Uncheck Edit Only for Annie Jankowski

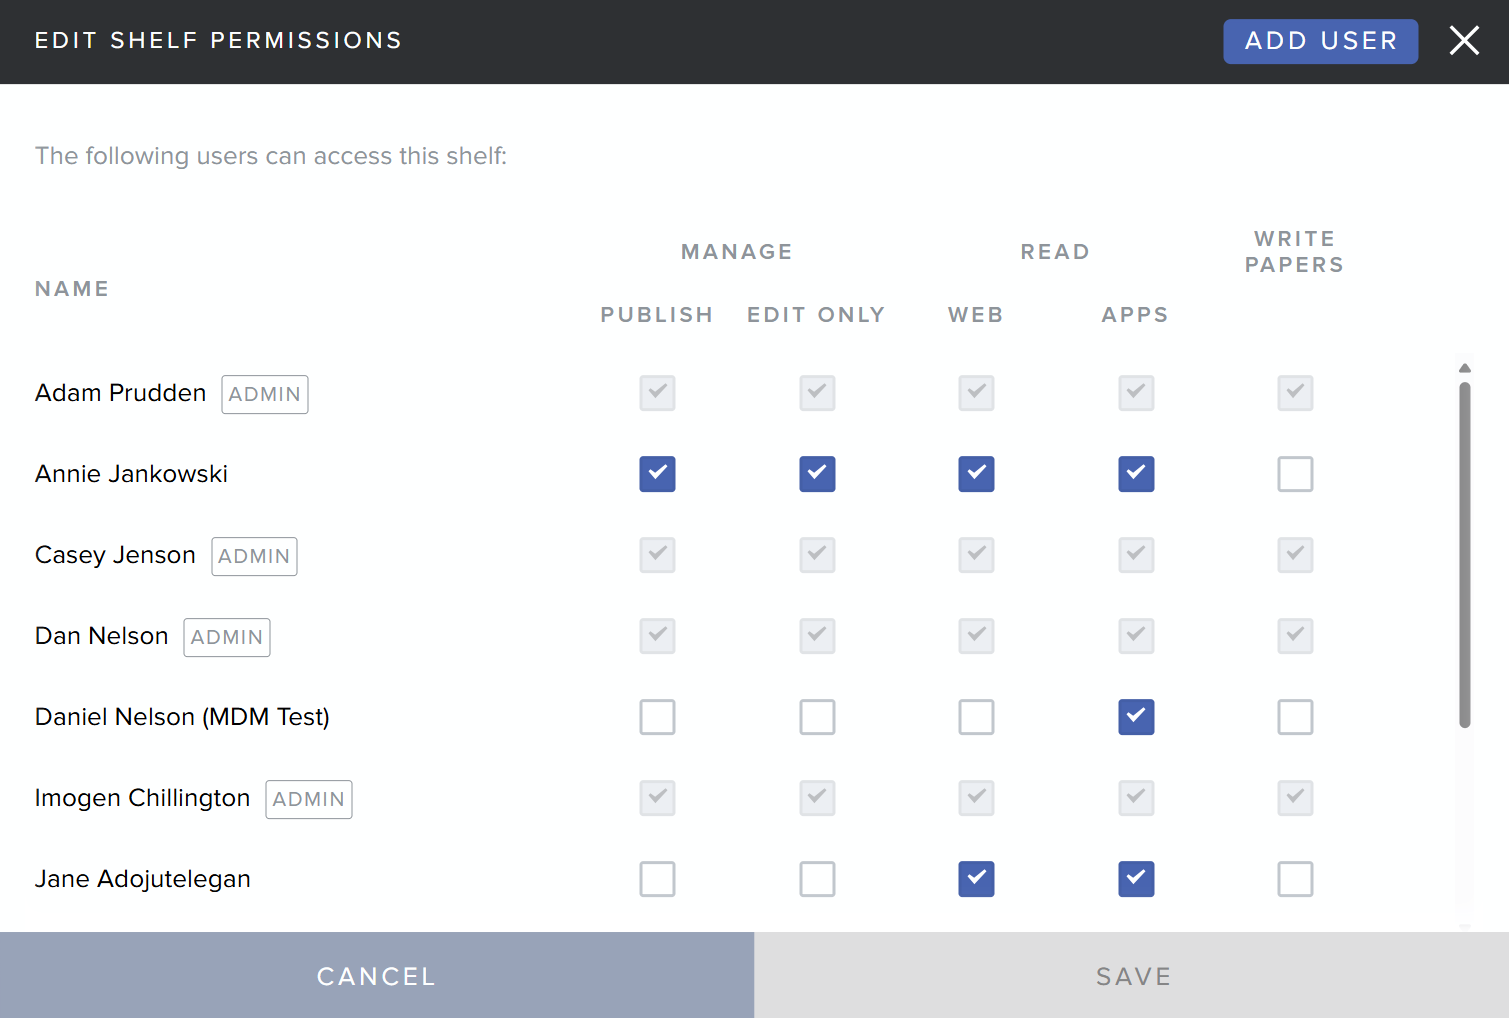coord(817,474)
